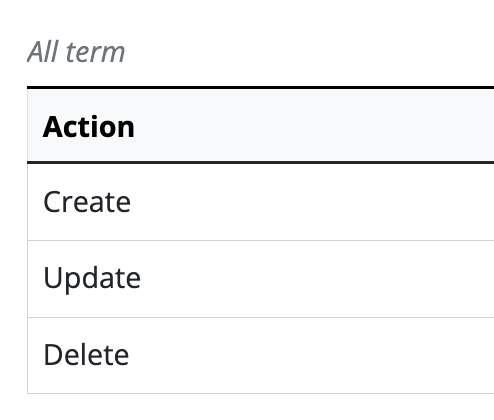Focus the last table row Delete
Viewport: 494px width, 420px height.
[261, 355]
